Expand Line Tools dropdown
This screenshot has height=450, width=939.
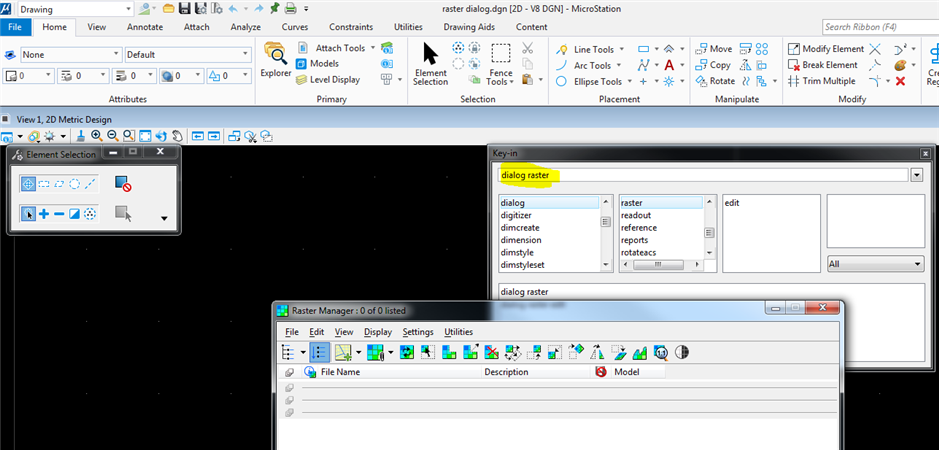622,49
